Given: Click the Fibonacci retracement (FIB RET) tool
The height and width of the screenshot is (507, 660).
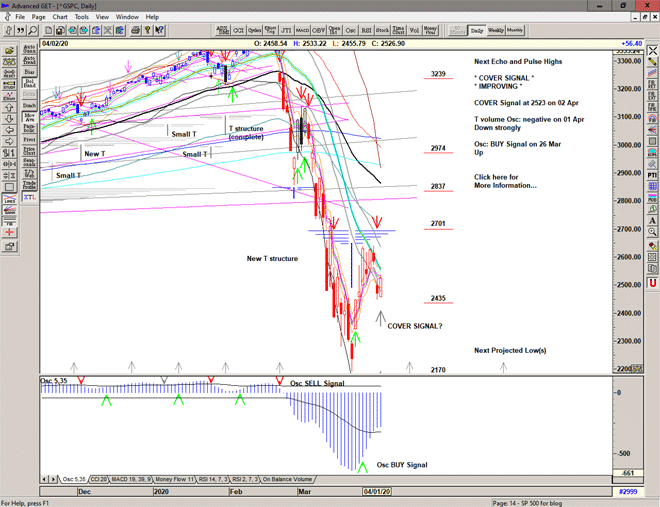Looking at the screenshot, I should [652, 85].
